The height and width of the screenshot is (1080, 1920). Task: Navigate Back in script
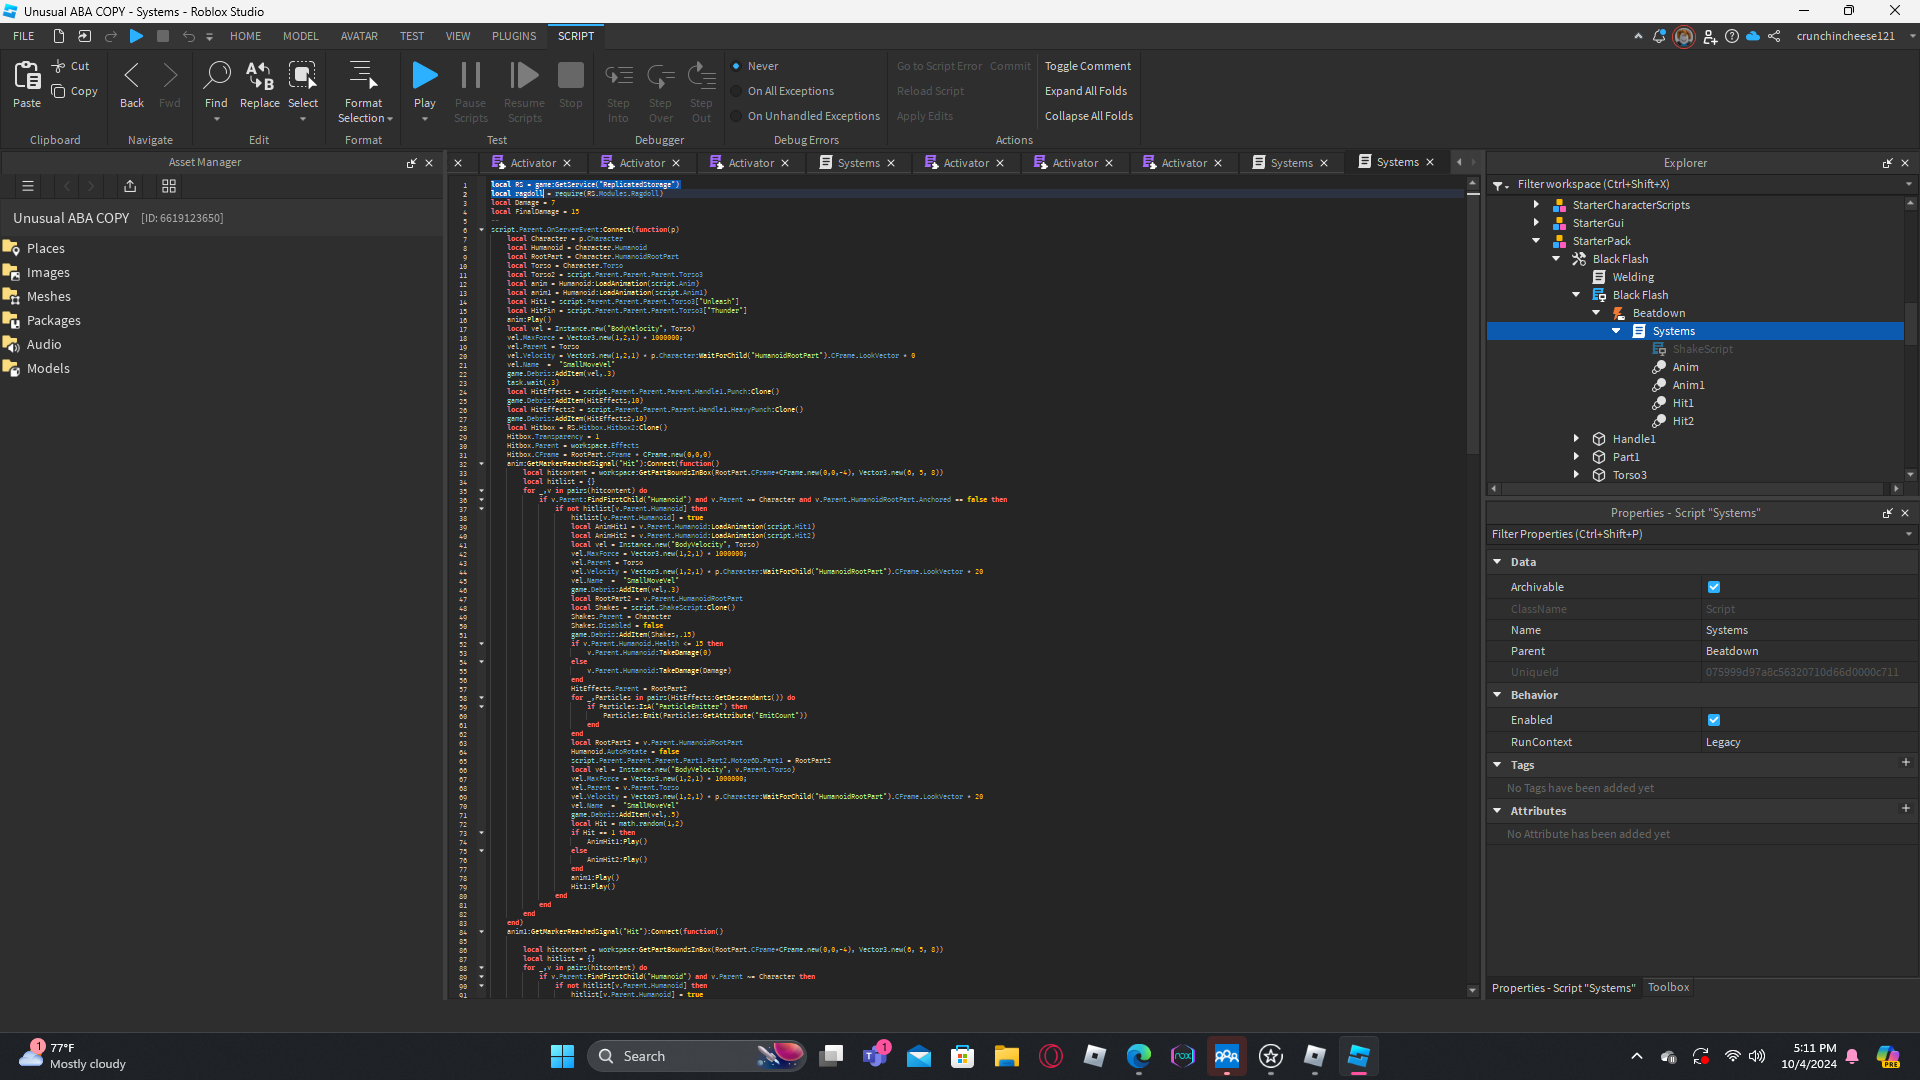click(132, 84)
